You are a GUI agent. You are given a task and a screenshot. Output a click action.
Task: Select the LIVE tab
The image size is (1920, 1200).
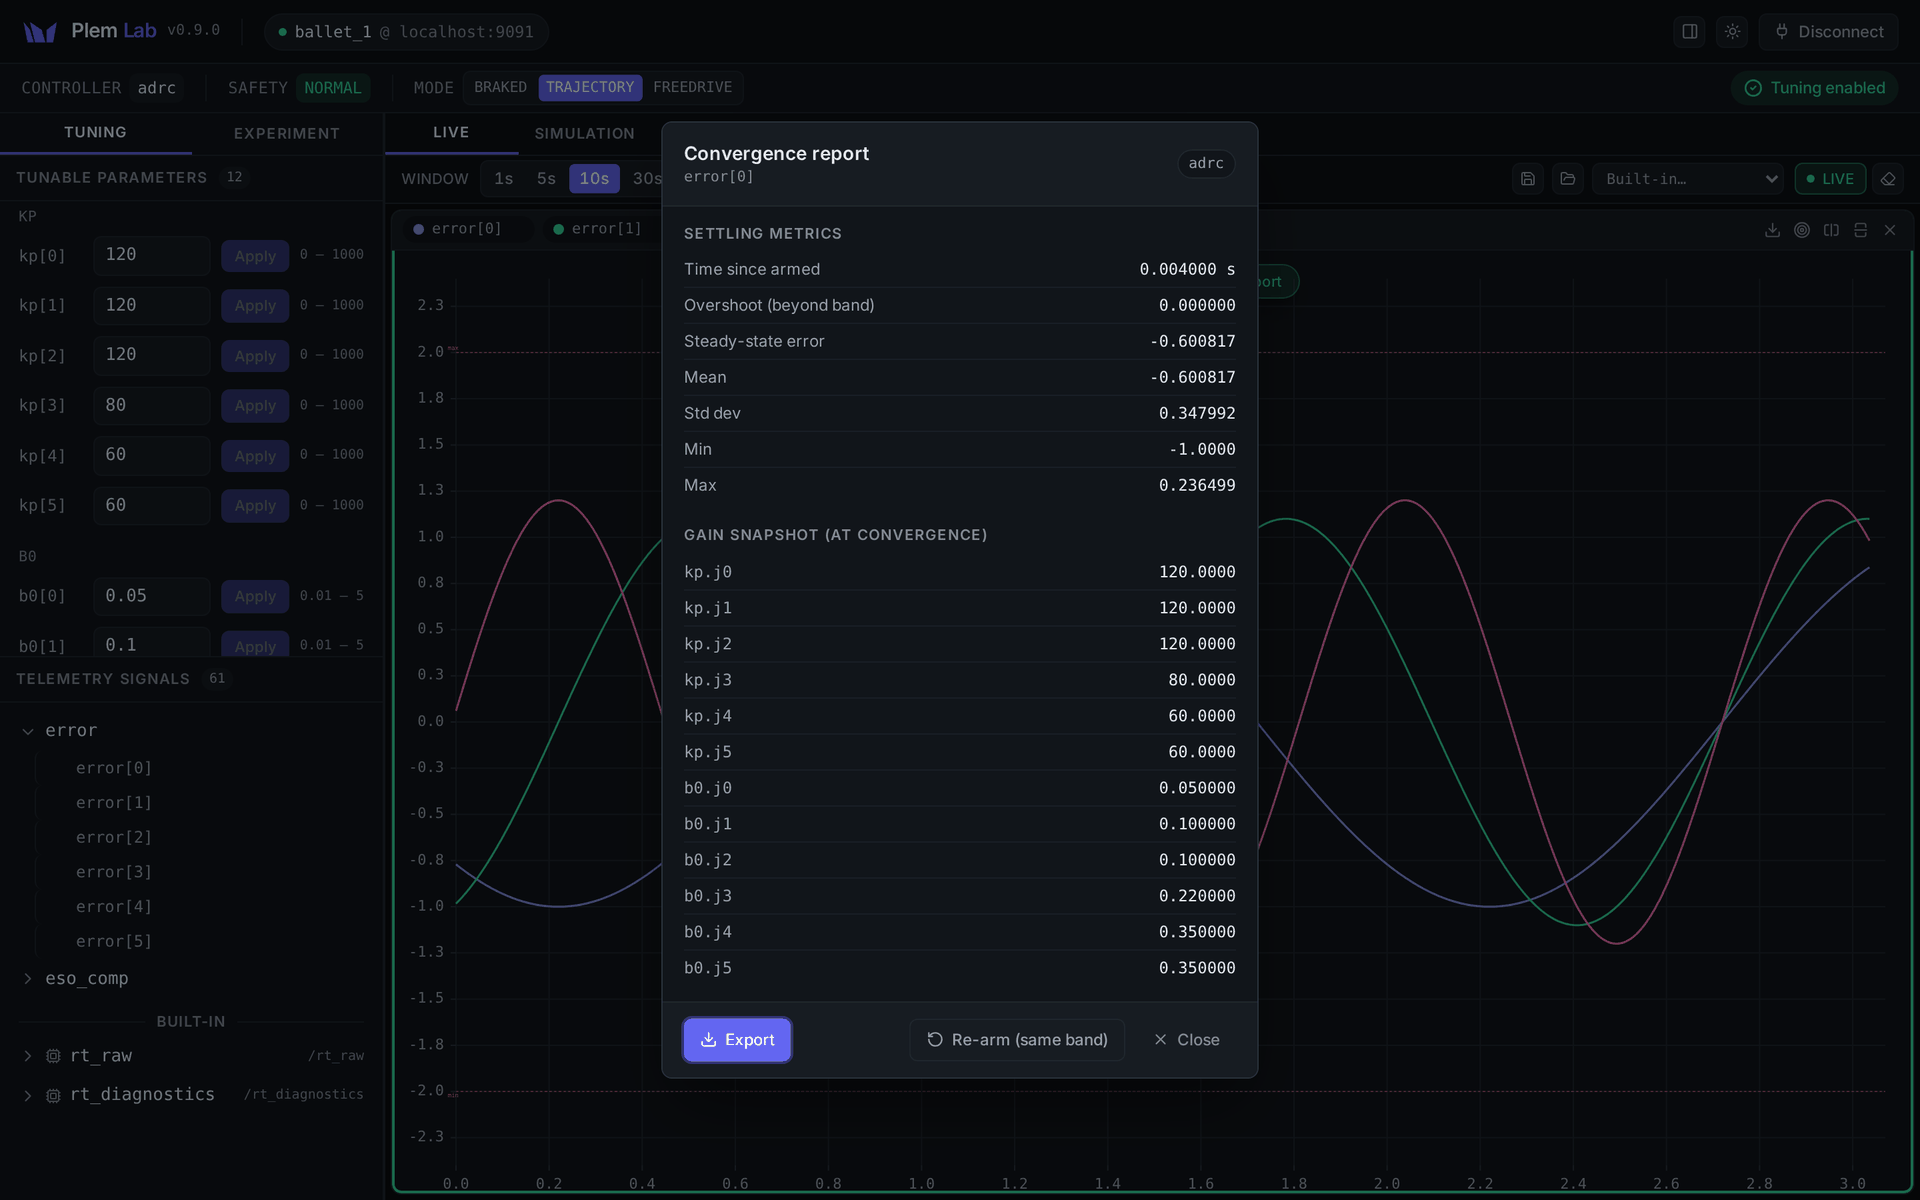pos(451,133)
